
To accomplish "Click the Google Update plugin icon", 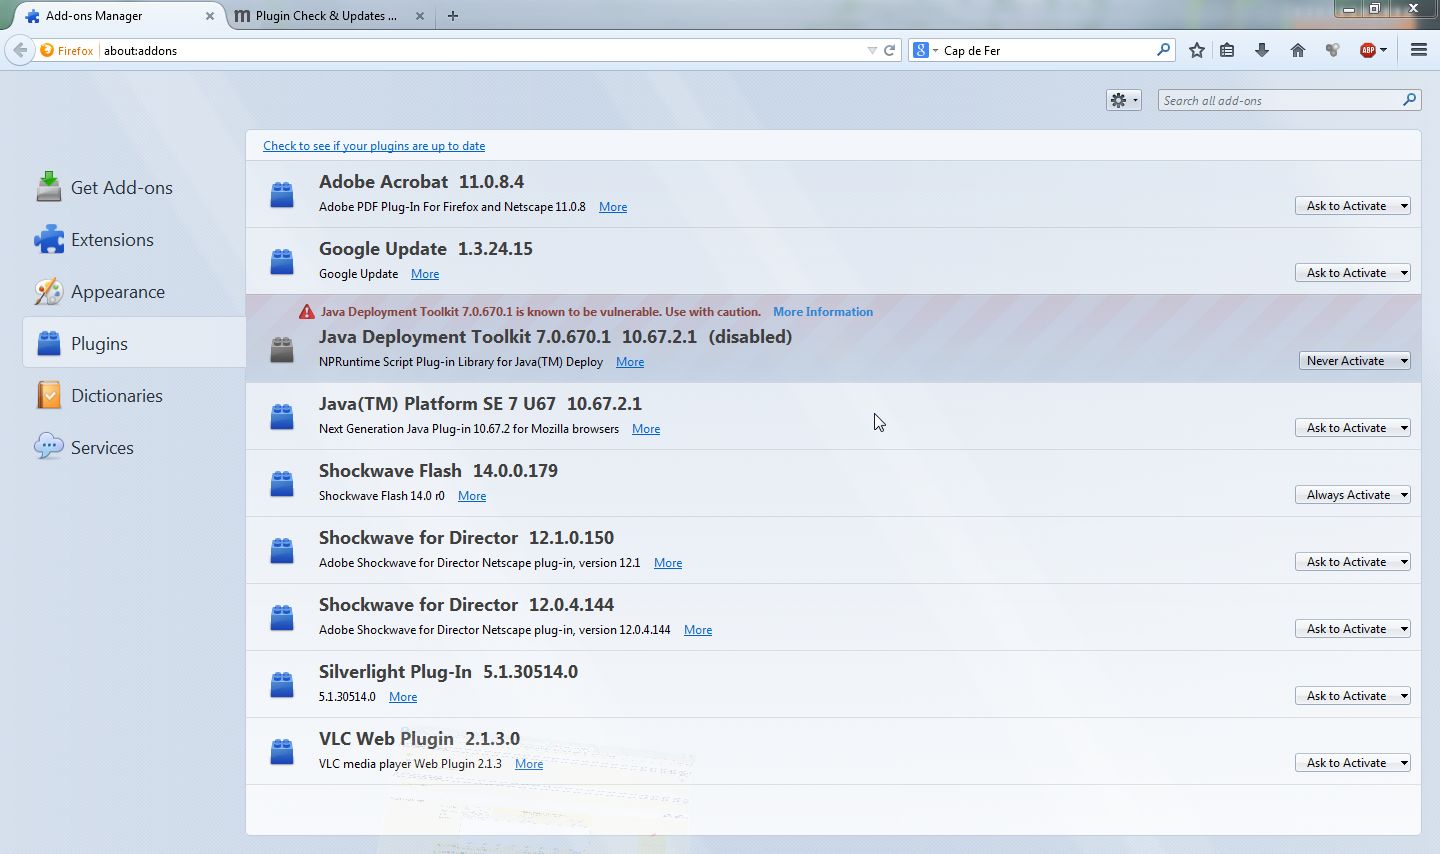I will pos(282,261).
